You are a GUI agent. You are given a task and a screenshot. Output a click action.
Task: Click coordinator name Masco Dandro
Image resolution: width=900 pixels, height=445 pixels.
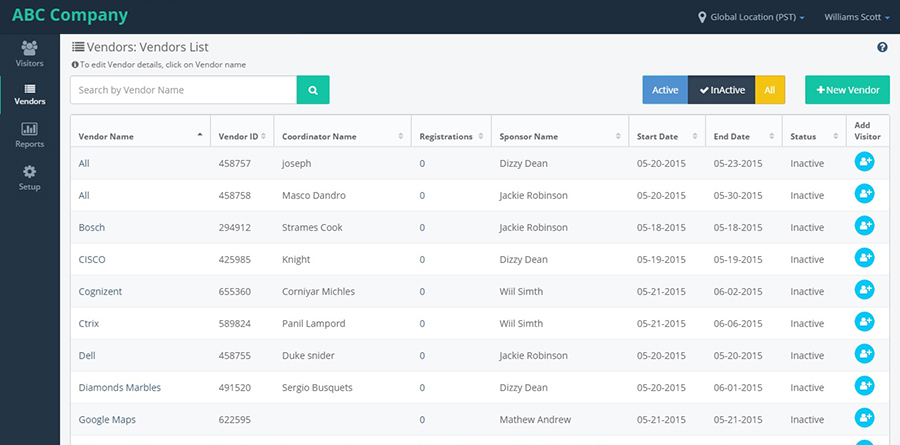[314, 195]
